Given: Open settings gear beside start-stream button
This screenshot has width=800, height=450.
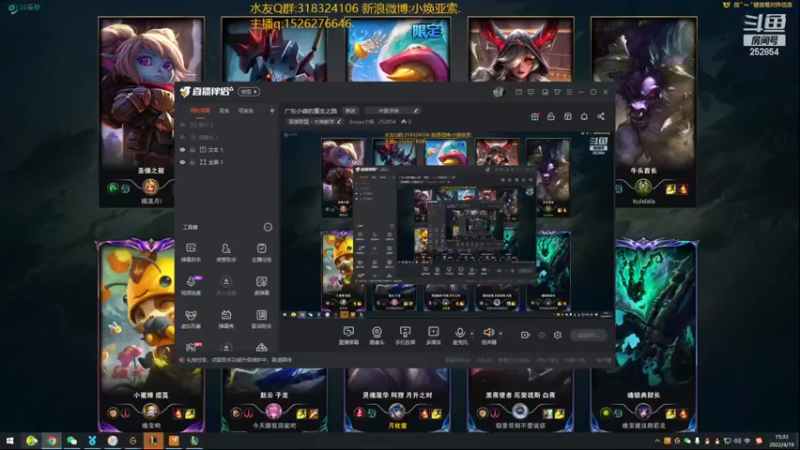Looking at the screenshot, I should pyautogui.click(x=558, y=335).
